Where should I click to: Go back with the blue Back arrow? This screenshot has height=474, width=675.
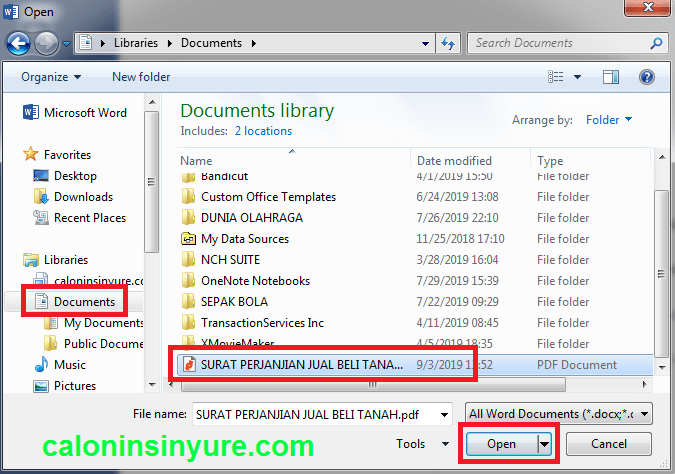[x=18, y=43]
